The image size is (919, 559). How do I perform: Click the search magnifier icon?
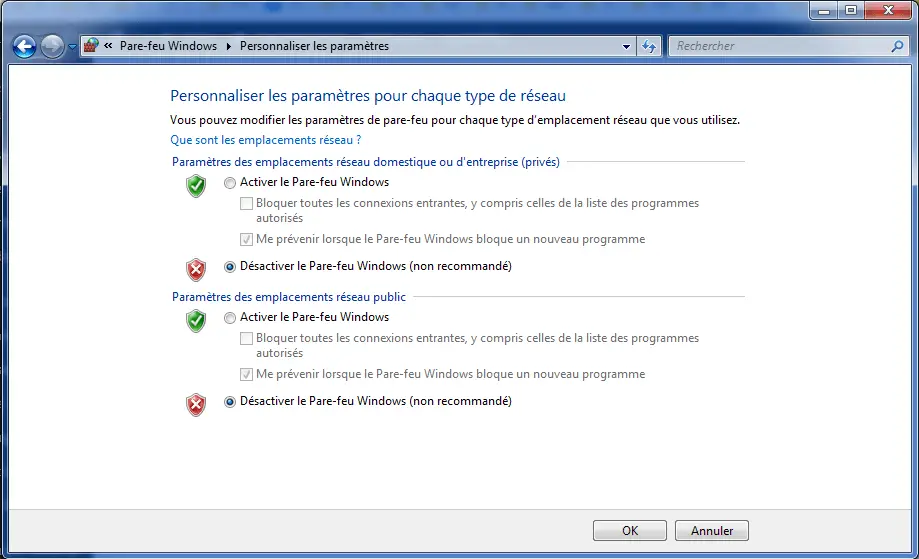tap(897, 46)
